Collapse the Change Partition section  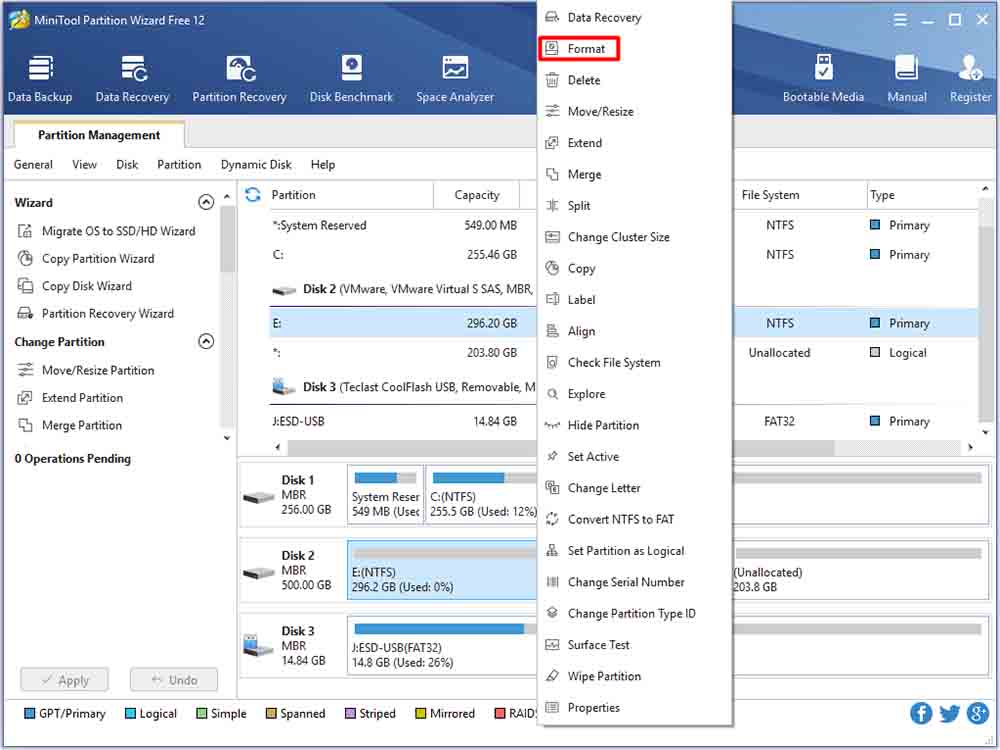(x=206, y=341)
